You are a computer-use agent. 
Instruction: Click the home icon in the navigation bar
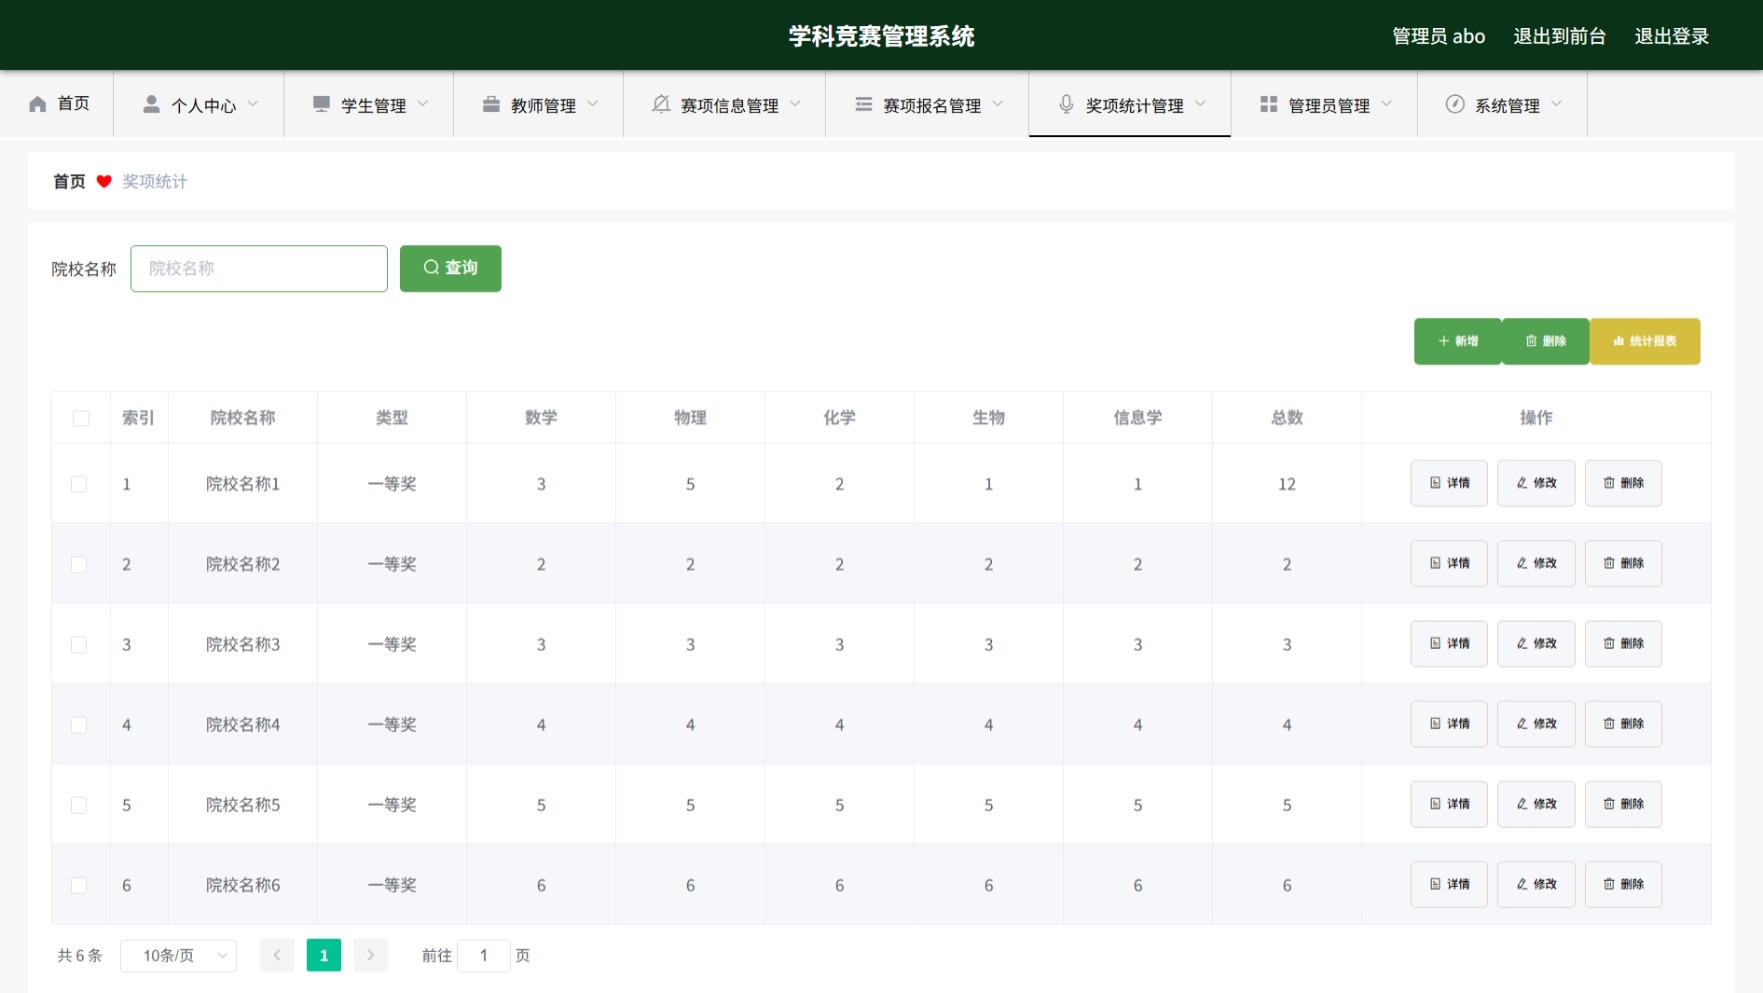click(x=38, y=104)
